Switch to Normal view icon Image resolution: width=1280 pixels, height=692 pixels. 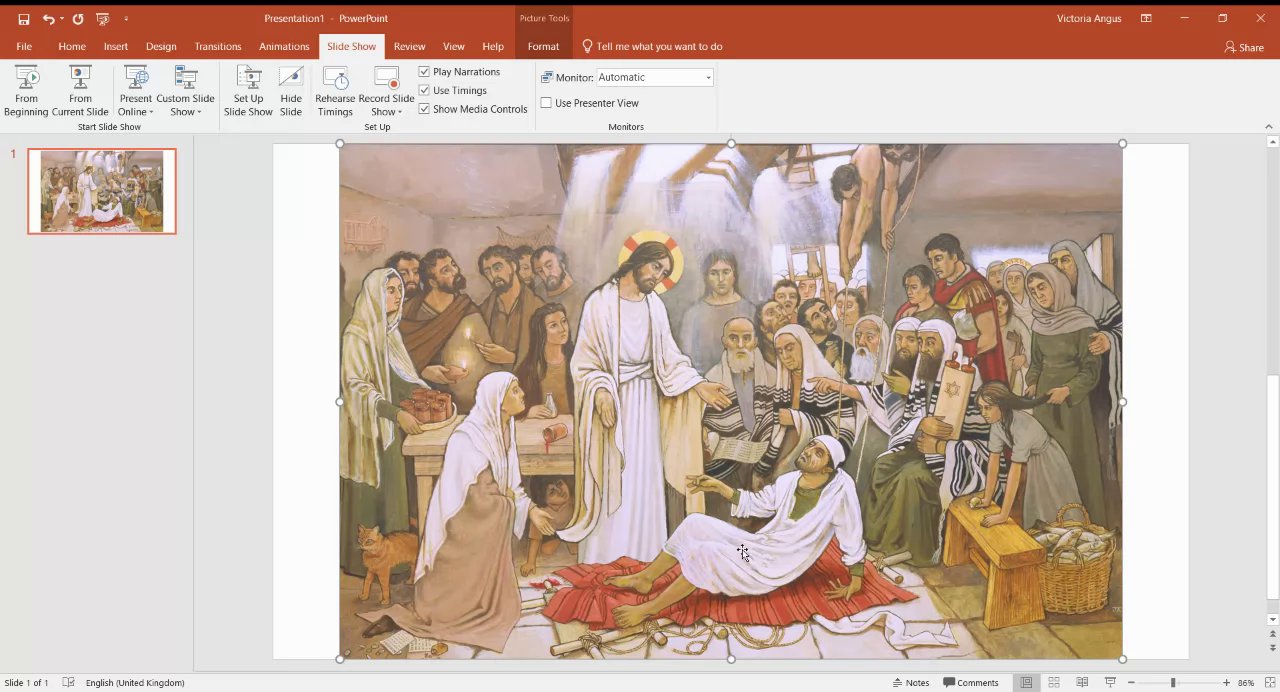pyautogui.click(x=1026, y=683)
